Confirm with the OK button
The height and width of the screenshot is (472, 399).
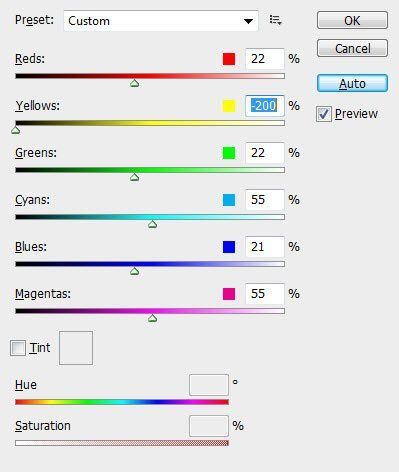352,20
